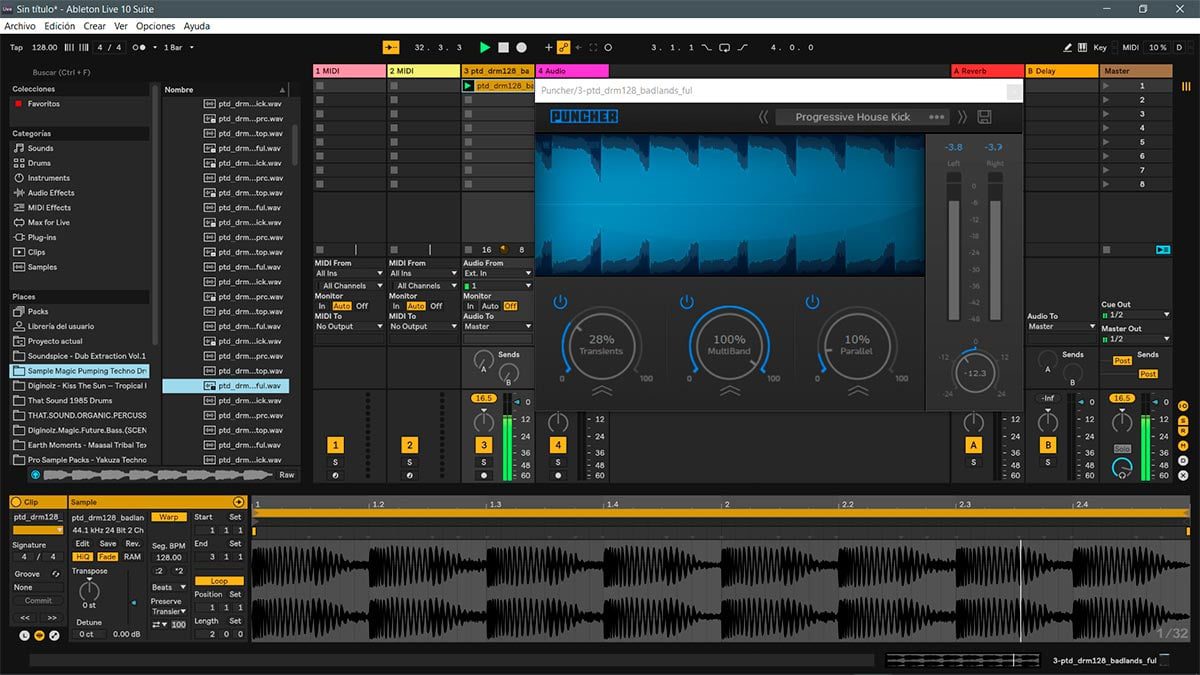
Task: Open the MIDI map mode switch
Action: (x=1130, y=47)
